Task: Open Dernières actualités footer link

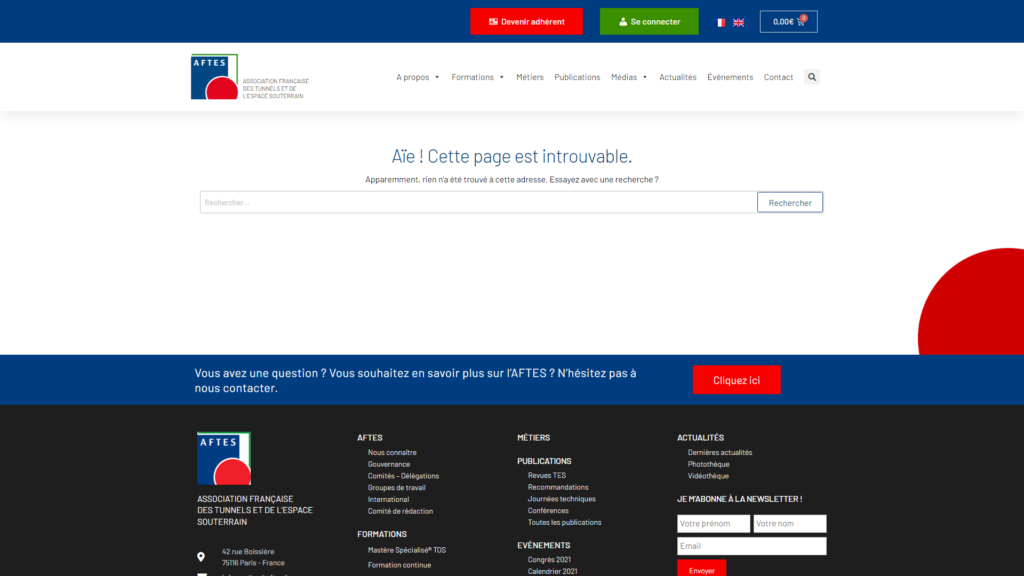Action: coord(720,453)
